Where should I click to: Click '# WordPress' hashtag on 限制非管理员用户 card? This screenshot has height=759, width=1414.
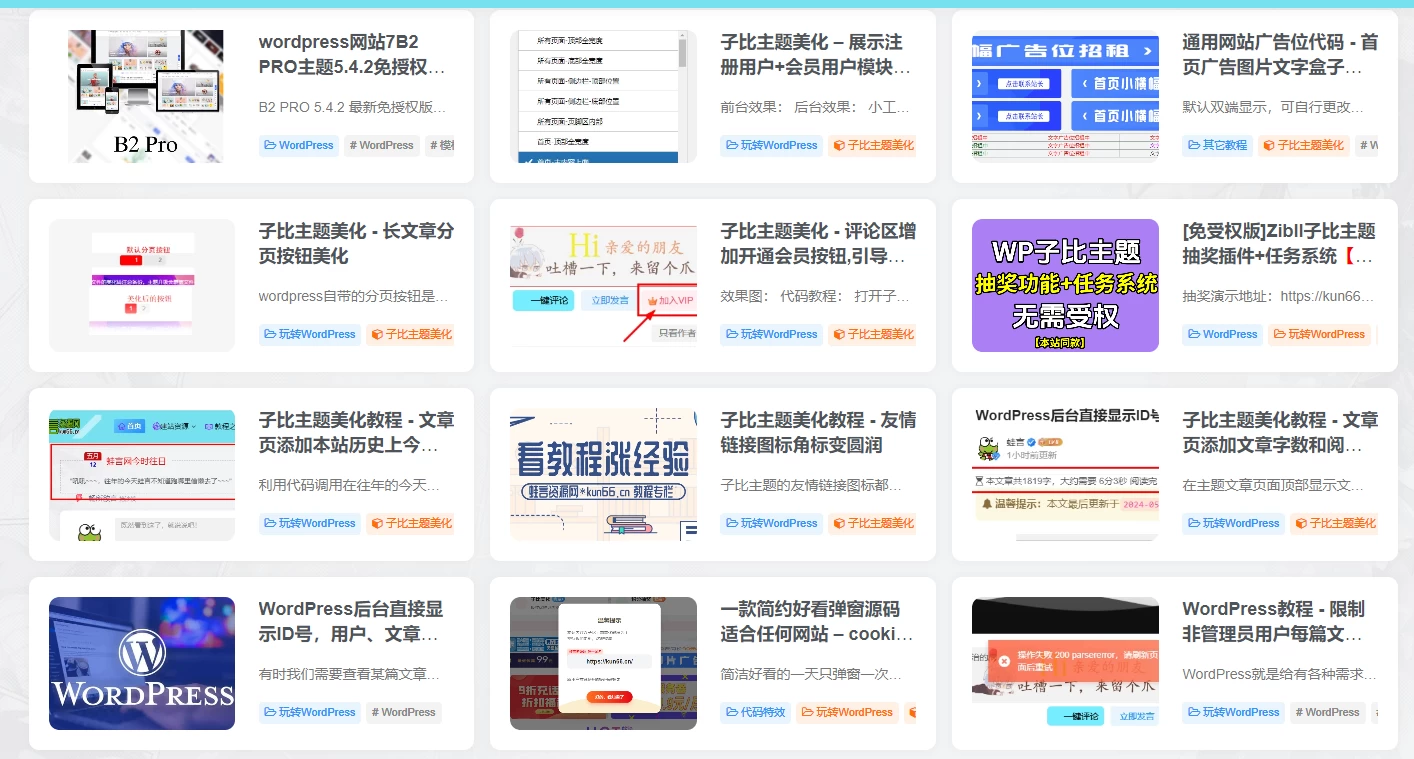pos(1327,712)
